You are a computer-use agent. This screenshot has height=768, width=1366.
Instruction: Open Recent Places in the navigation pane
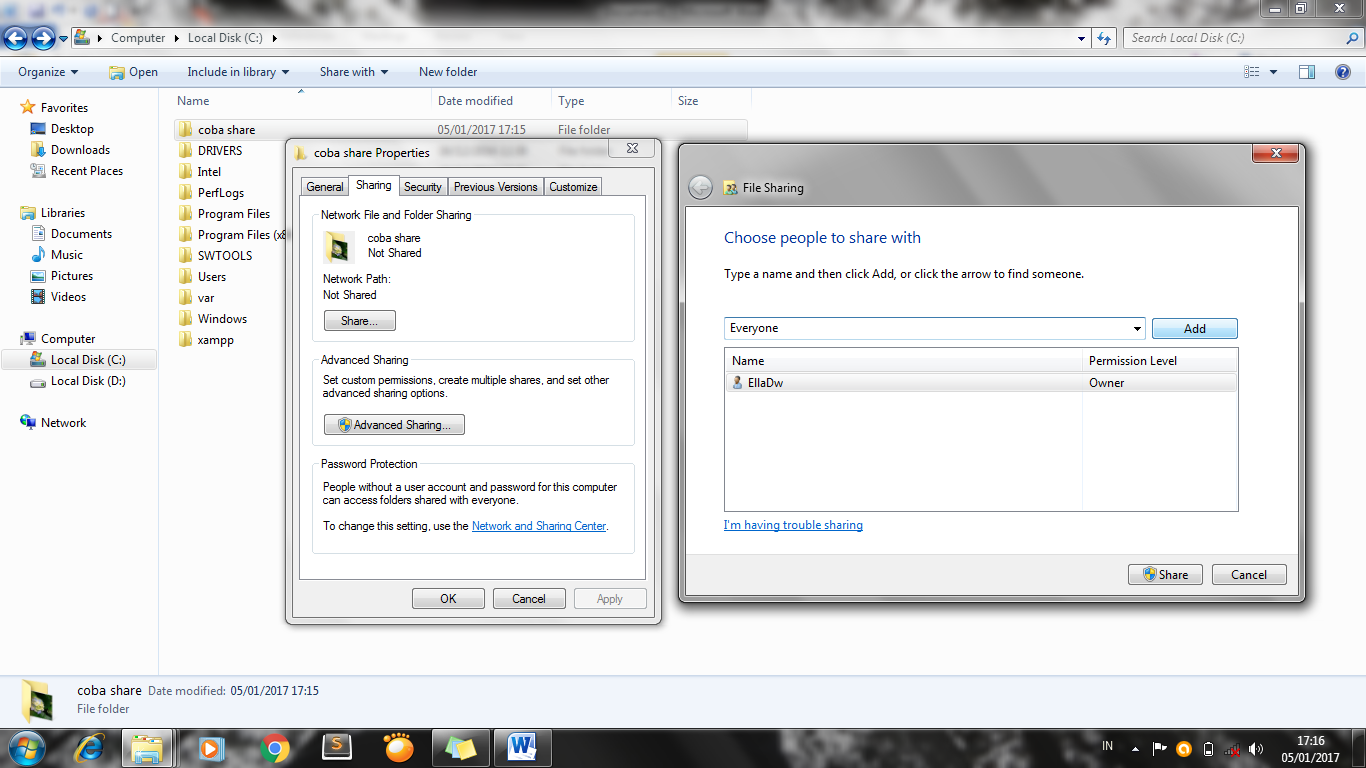click(x=87, y=171)
